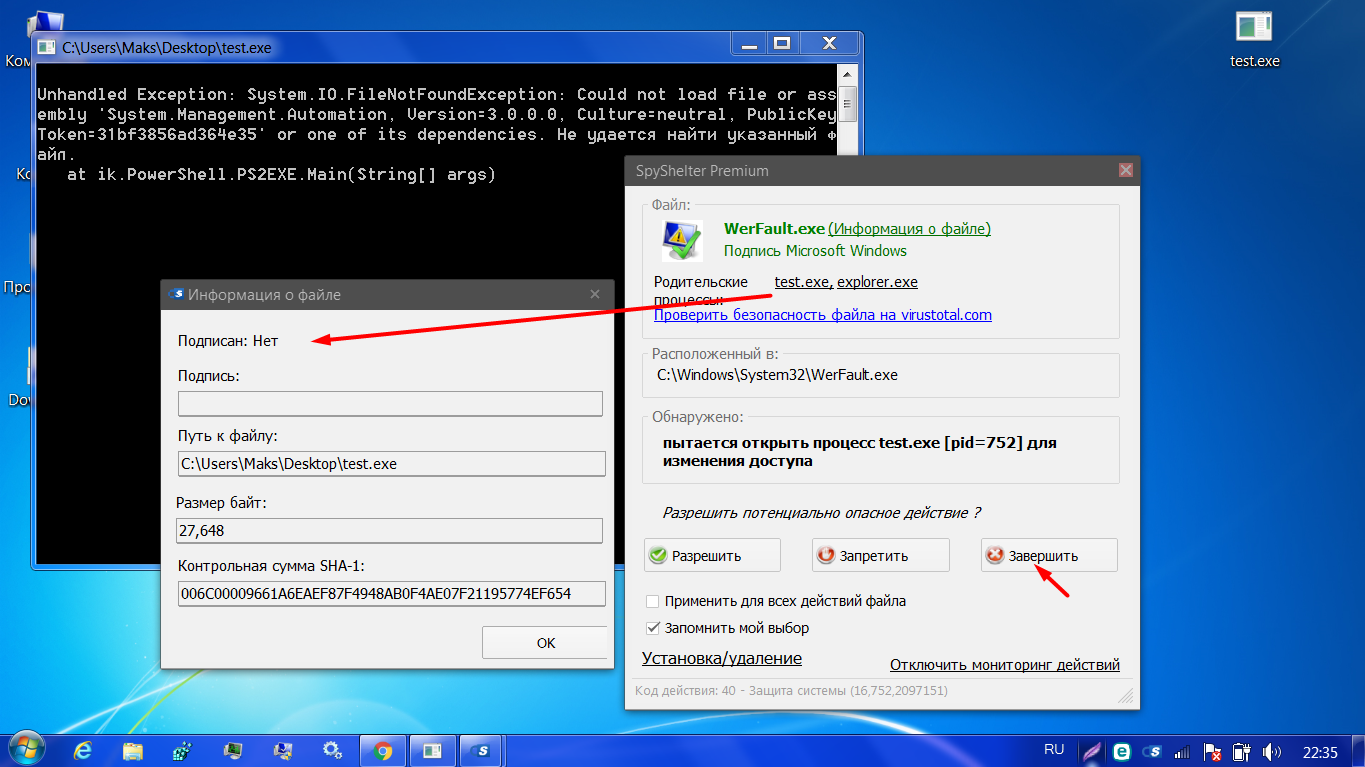Open the virustotal.com file safety check link
This screenshot has height=767, width=1365.
[823, 315]
